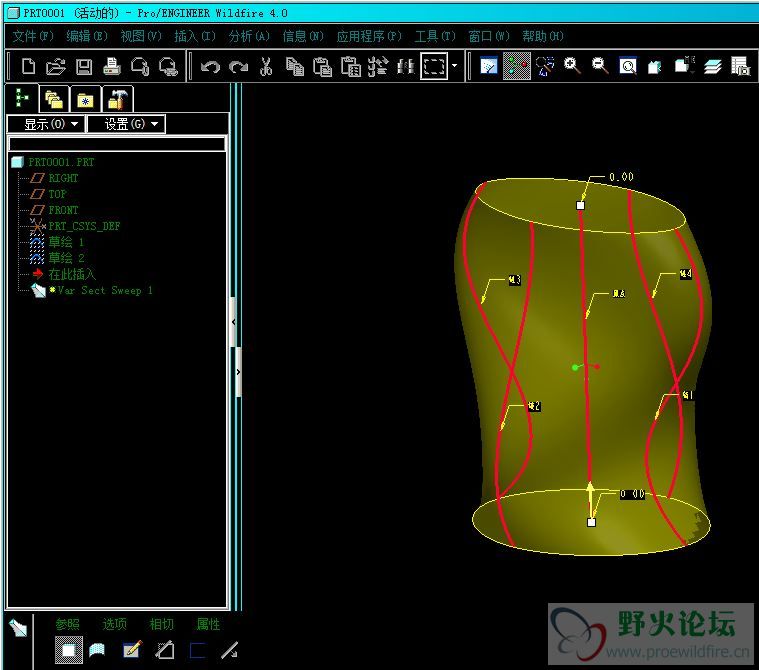
Task: Redo the last action
Action: click(238, 66)
